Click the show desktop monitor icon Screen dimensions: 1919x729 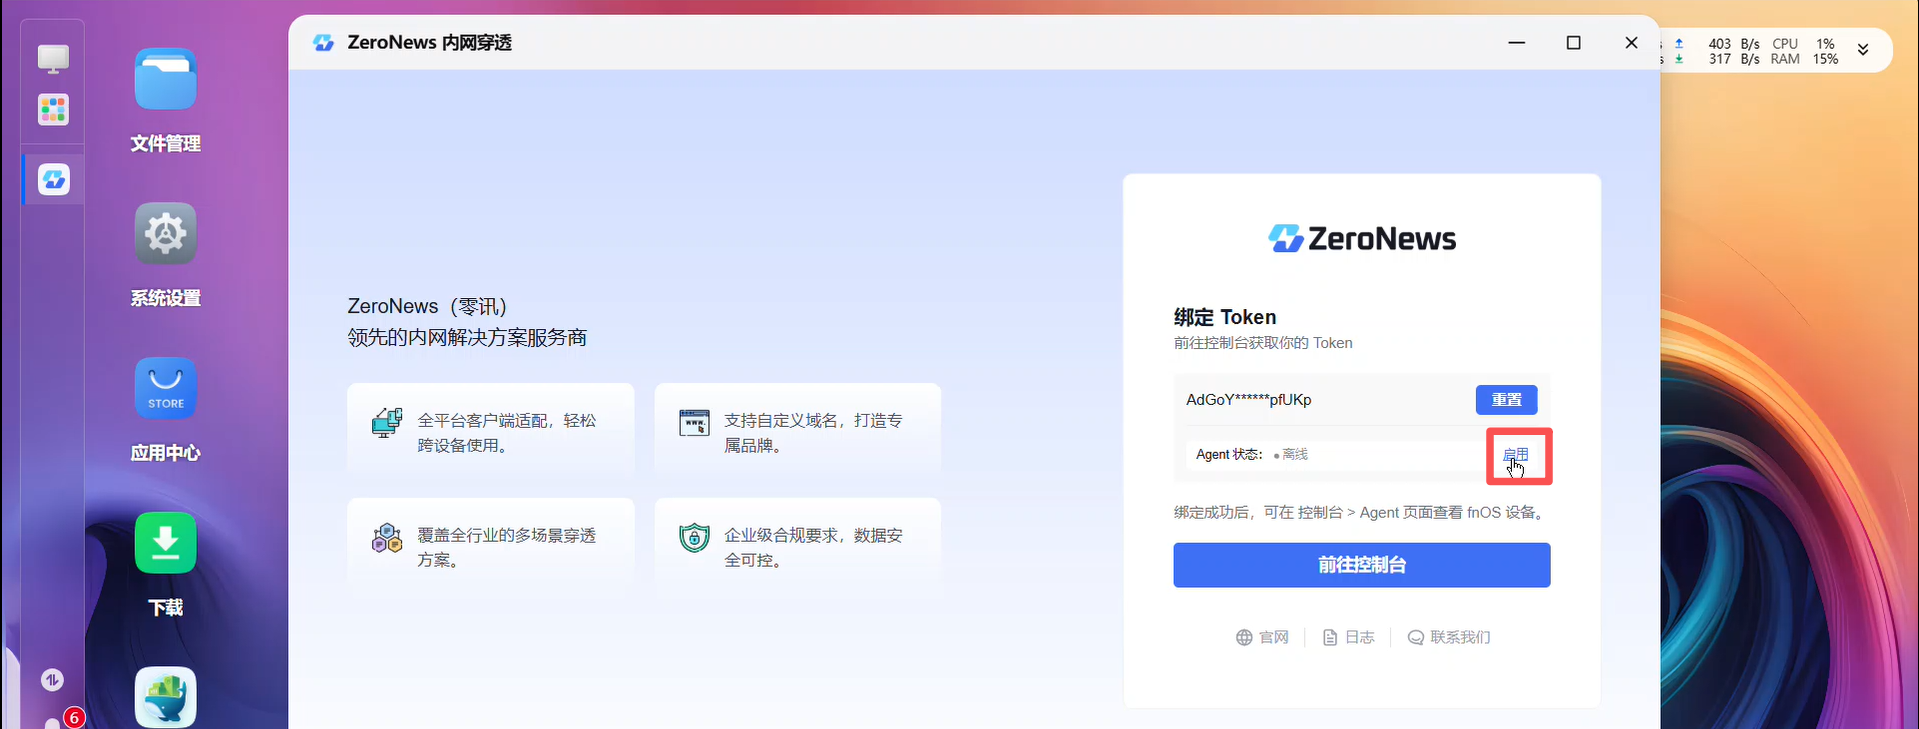[53, 58]
